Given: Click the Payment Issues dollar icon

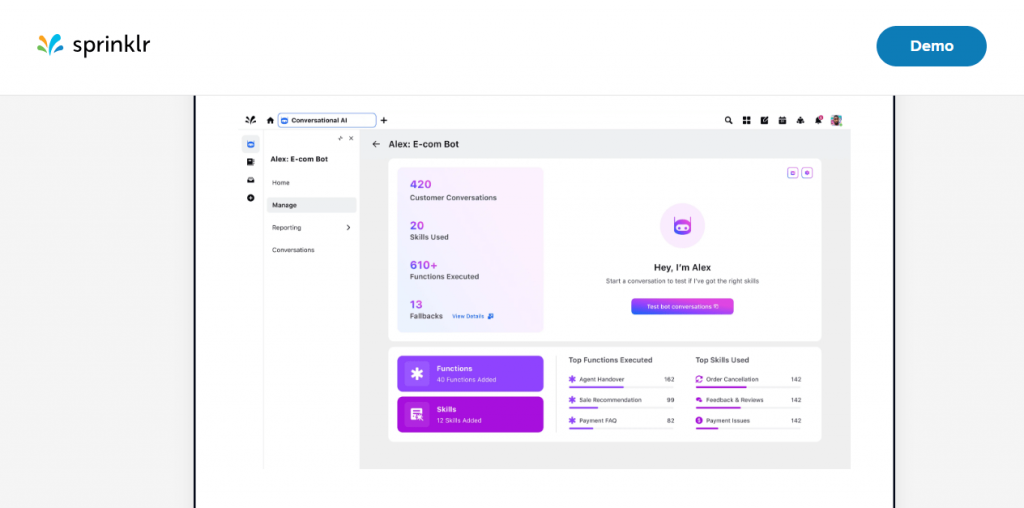Looking at the screenshot, I should [699, 421].
